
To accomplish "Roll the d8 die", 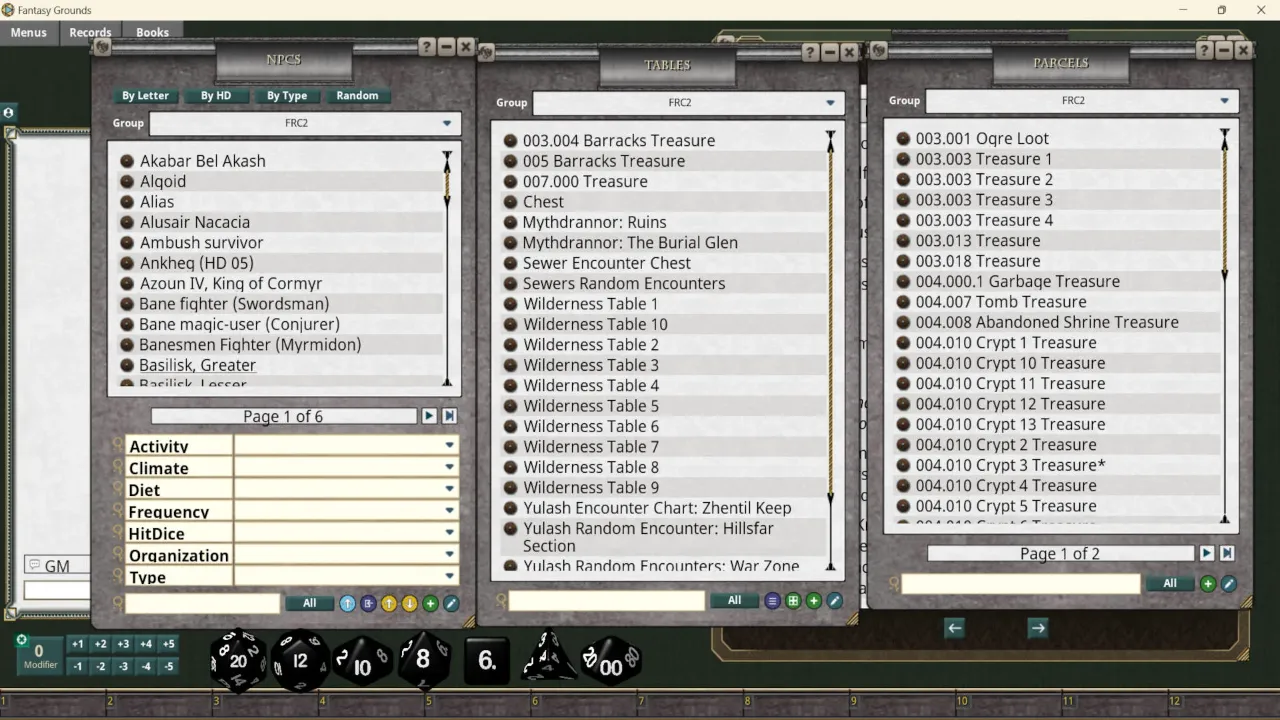I will 424,659.
